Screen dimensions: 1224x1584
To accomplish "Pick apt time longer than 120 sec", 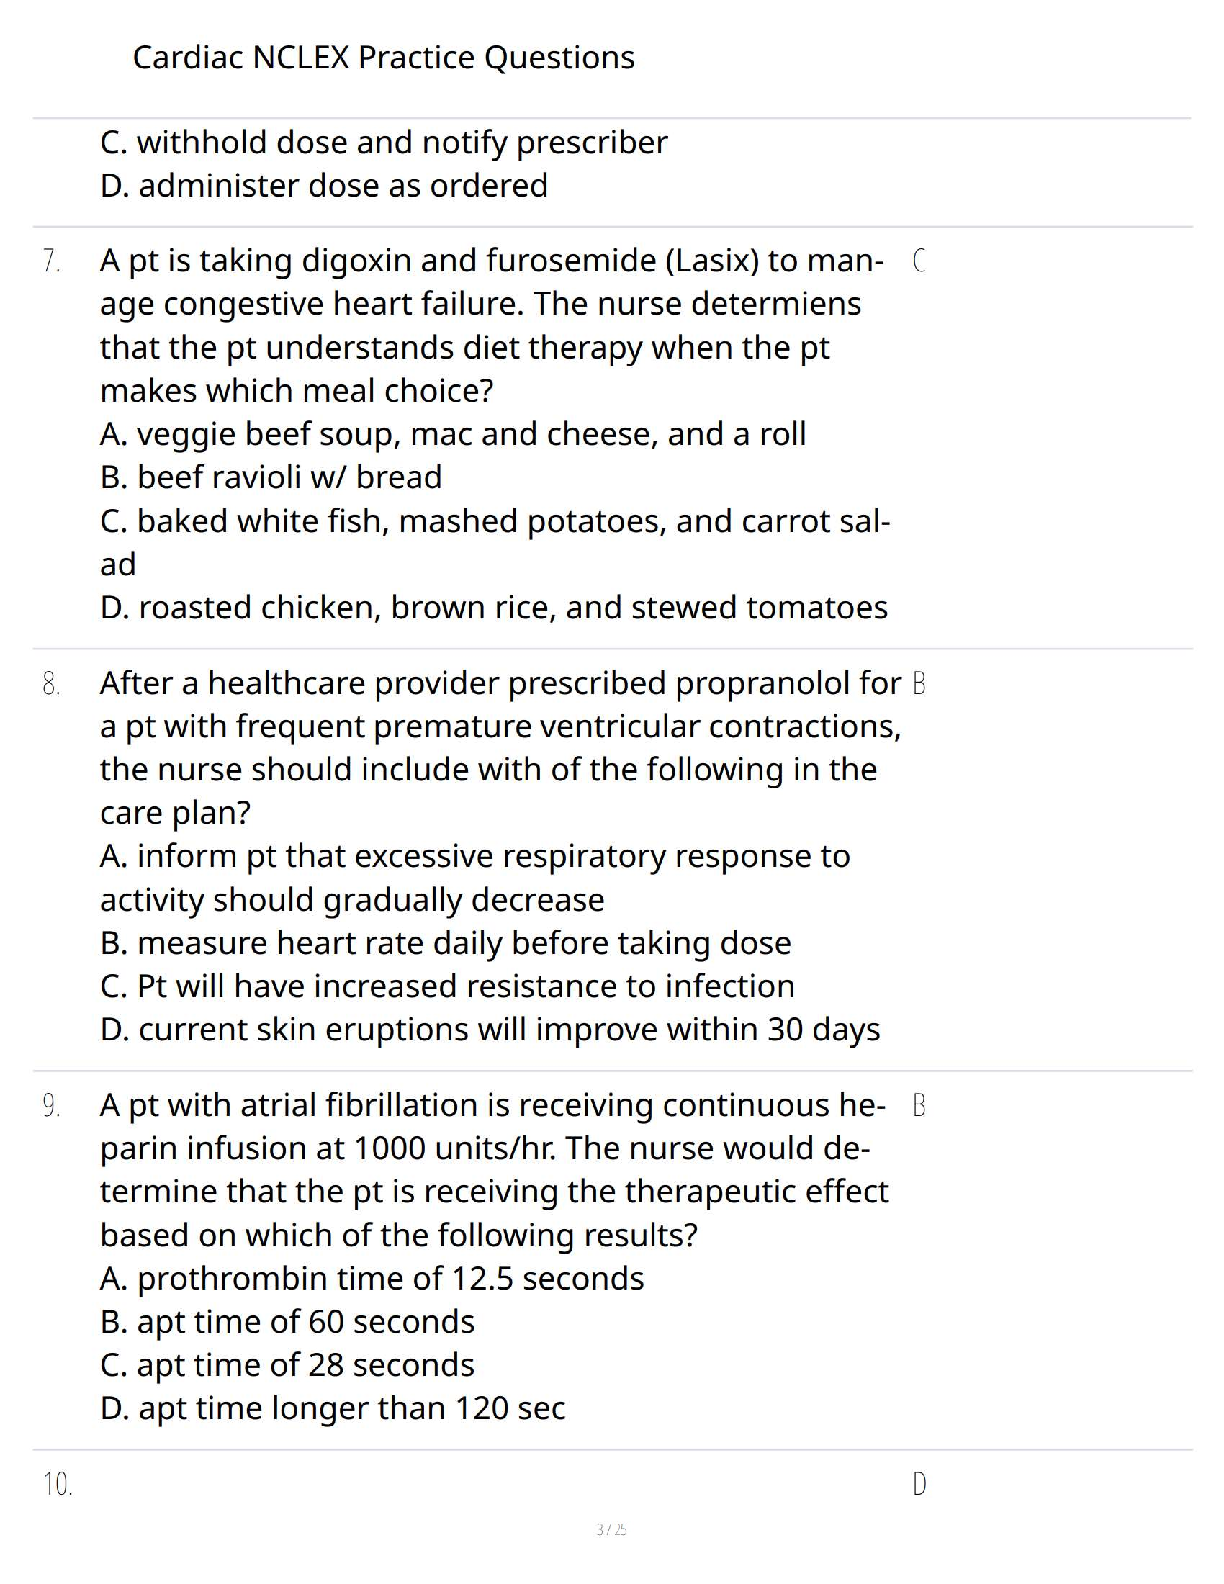I will (x=332, y=1409).
